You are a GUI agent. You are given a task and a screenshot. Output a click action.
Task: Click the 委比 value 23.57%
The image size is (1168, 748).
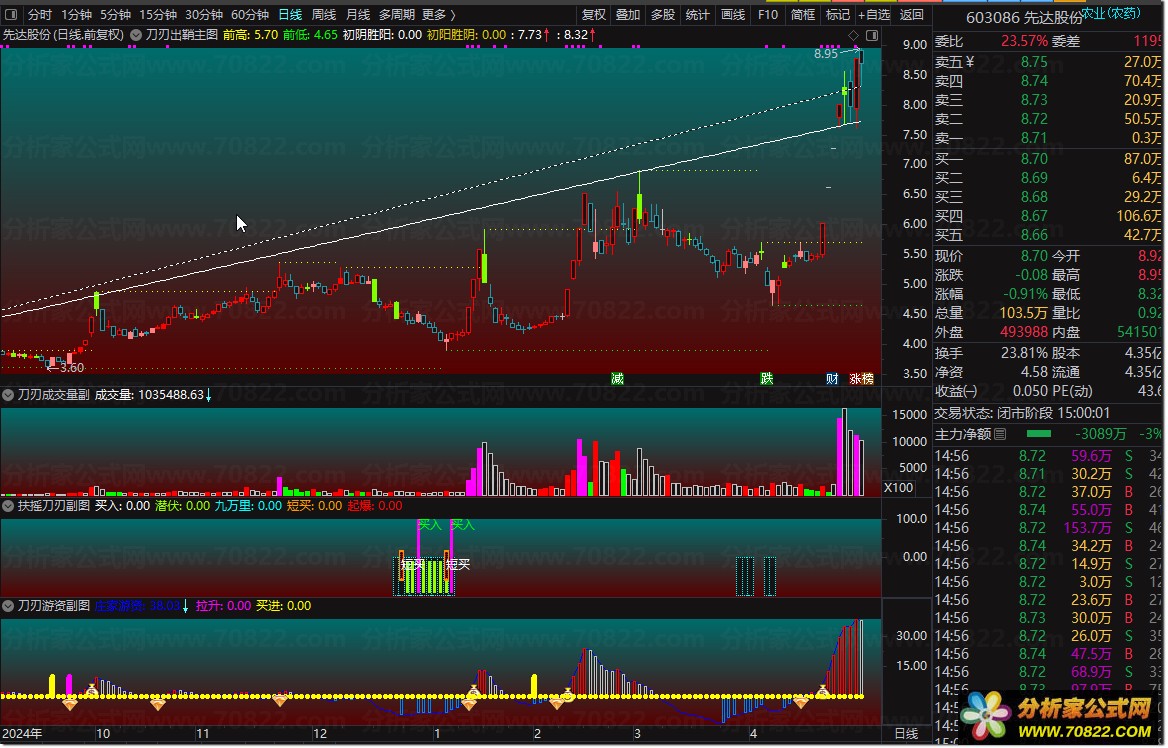point(1024,41)
